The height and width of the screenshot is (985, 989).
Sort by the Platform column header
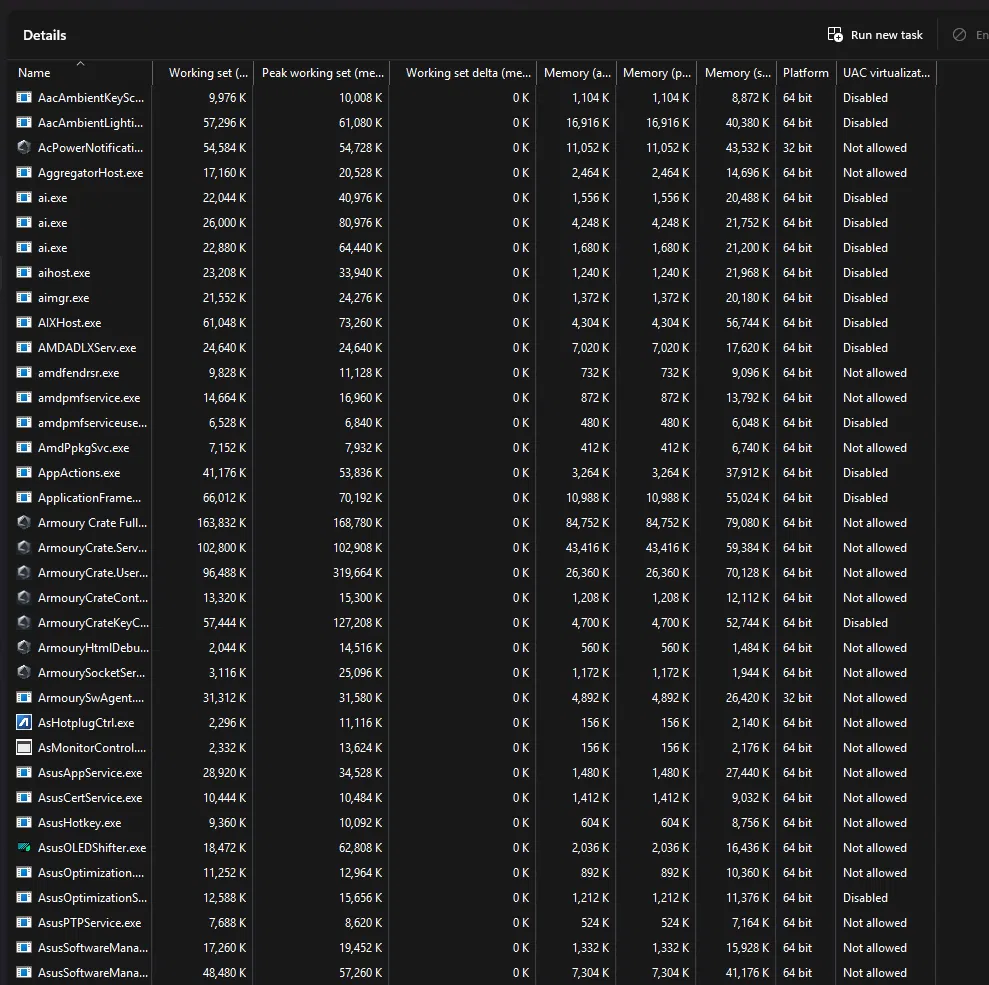(806, 73)
